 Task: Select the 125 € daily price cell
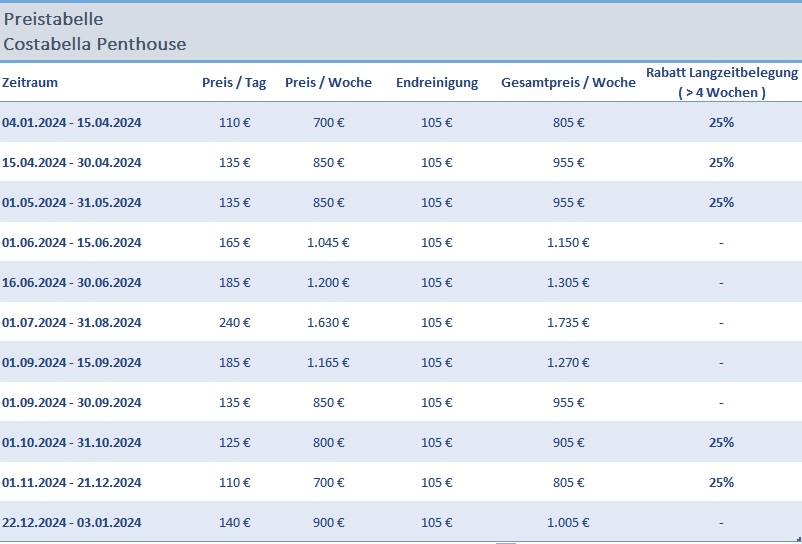click(x=234, y=443)
